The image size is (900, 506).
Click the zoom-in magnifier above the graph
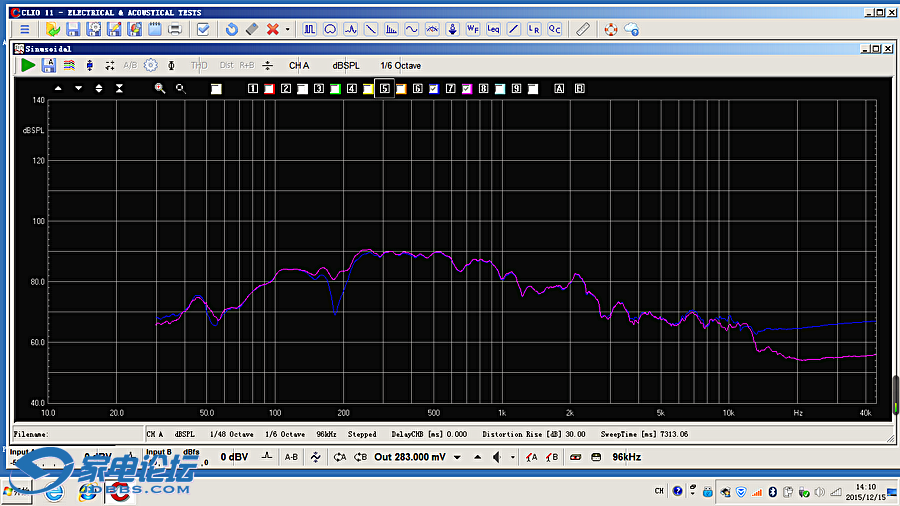pos(159,88)
